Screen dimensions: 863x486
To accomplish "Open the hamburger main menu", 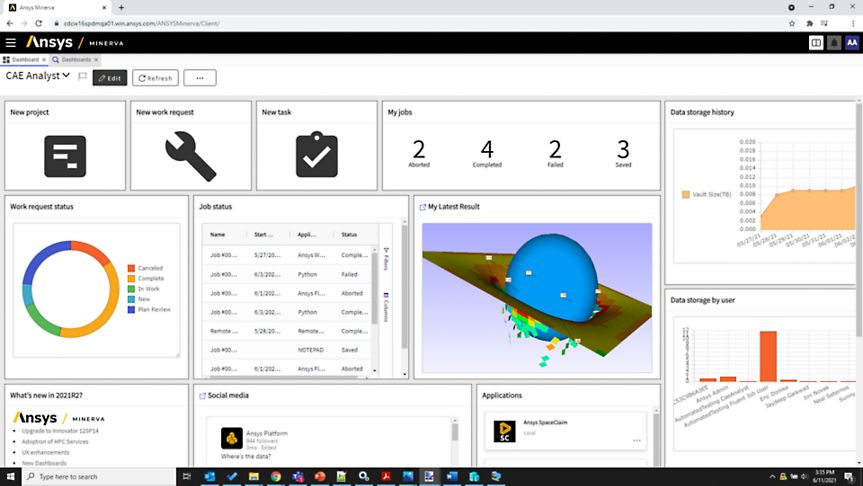I will [x=10, y=42].
